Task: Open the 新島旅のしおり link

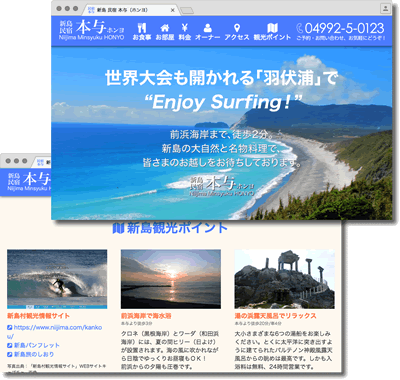Action: pyautogui.click(x=34, y=354)
